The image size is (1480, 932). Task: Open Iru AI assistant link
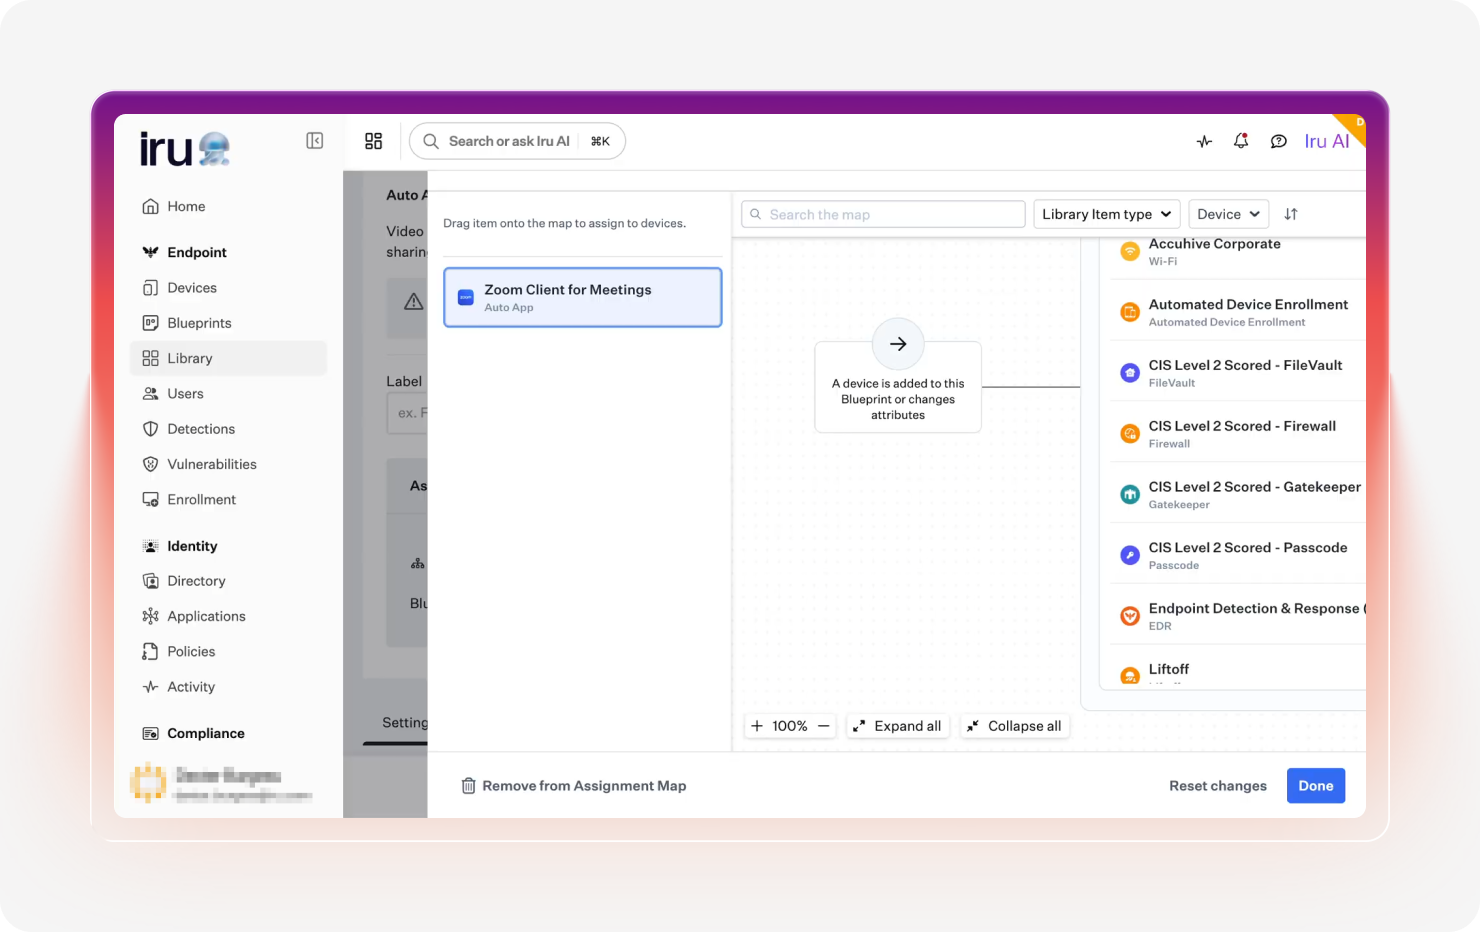click(x=1326, y=141)
